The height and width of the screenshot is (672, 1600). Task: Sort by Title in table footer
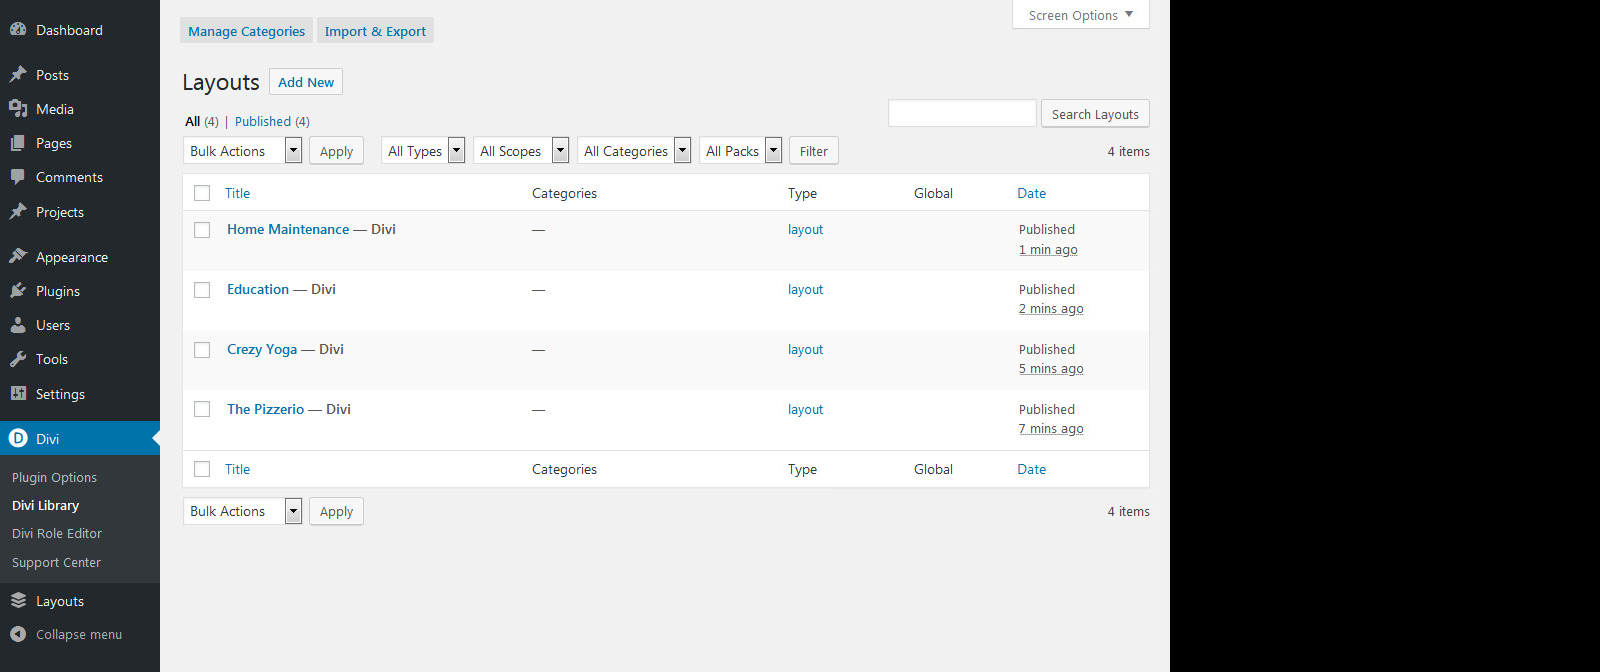pyautogui.click(x=237, y=469)
